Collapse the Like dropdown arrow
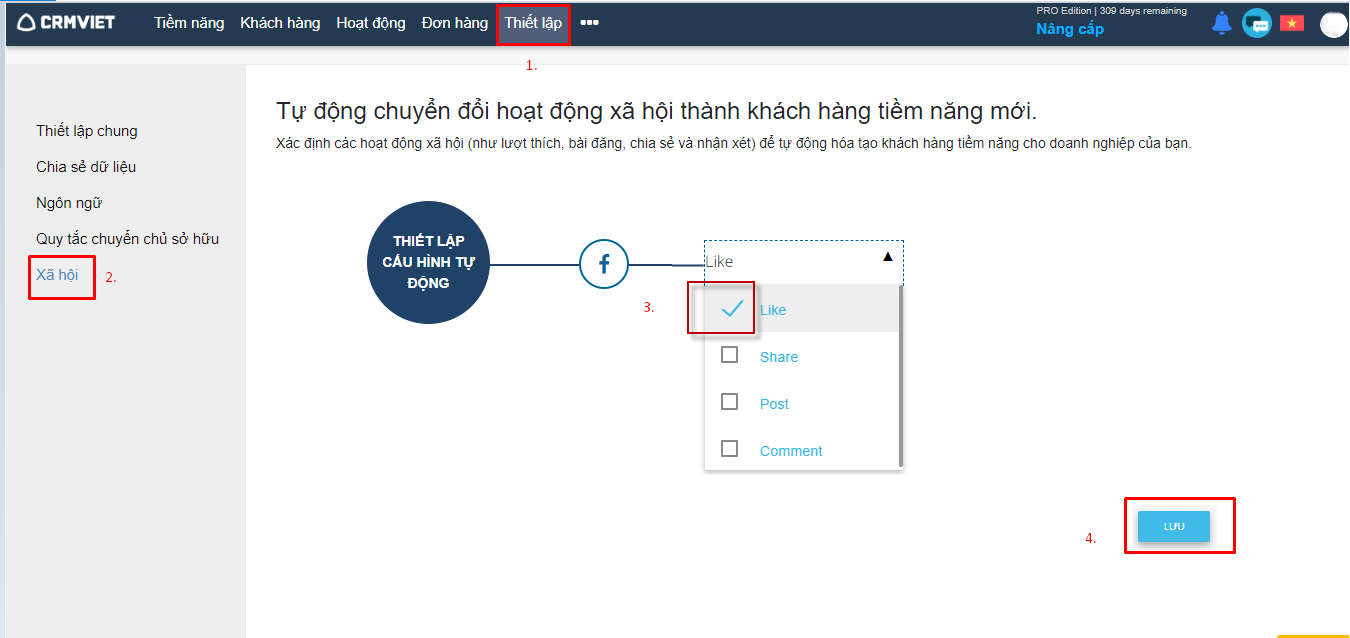This screenshot has width=1350, height=638. pos(887,257)
